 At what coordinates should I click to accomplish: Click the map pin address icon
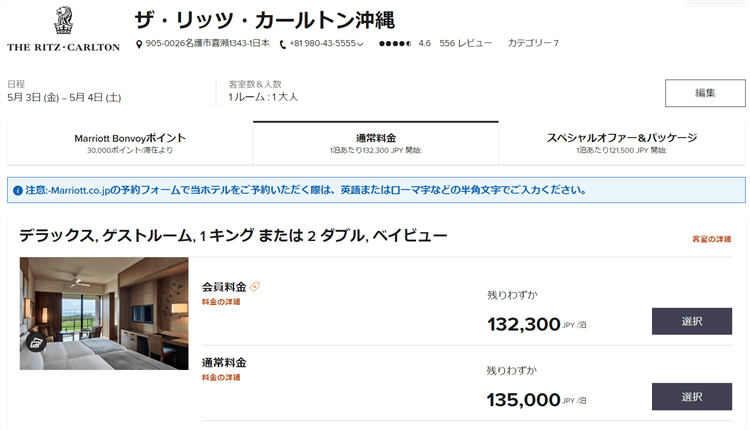pyautogui.click(x=139, y=44)
